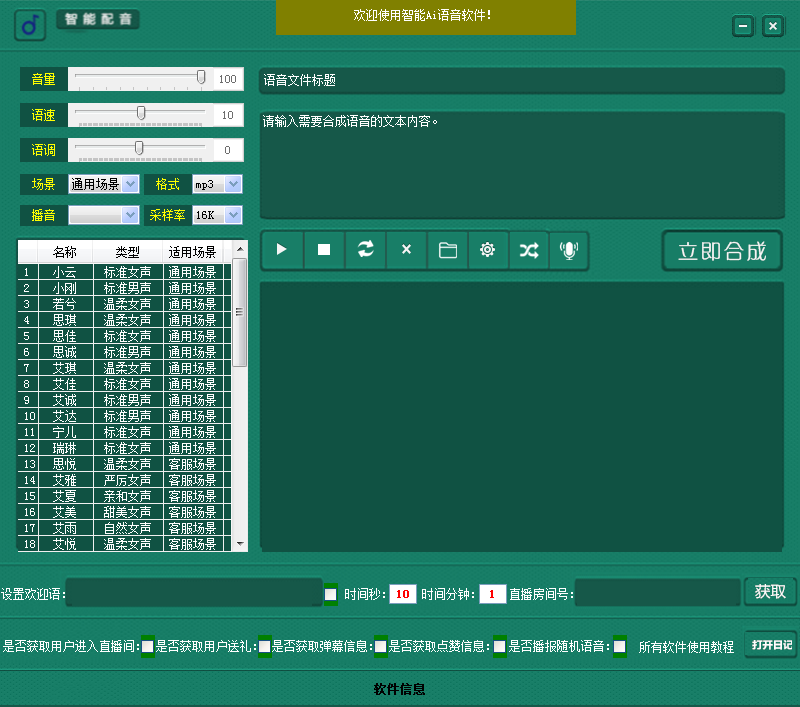Open the folder icon in toolbar
Image resolution: width=800 pixels, height=707 pixels.
[447, 250]
